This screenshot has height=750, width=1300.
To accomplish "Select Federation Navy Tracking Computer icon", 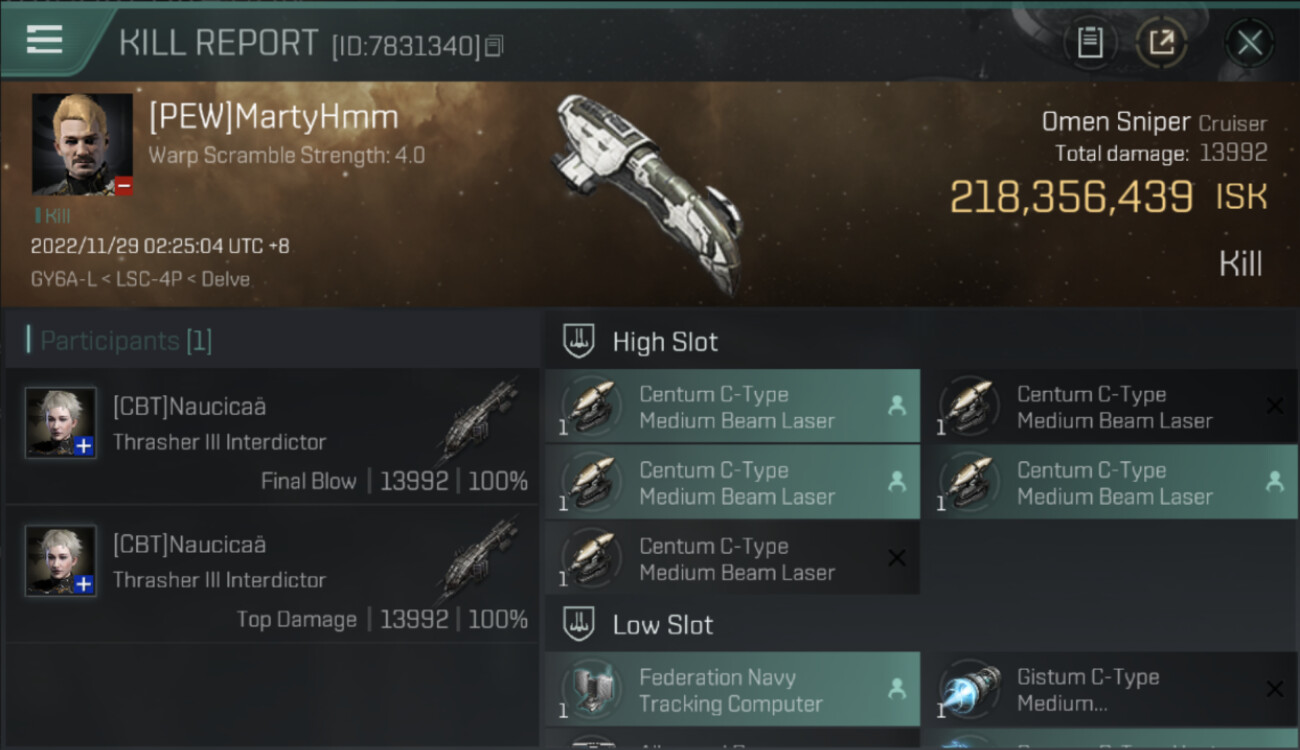I will pyautogui.click(x=590, y=689).
